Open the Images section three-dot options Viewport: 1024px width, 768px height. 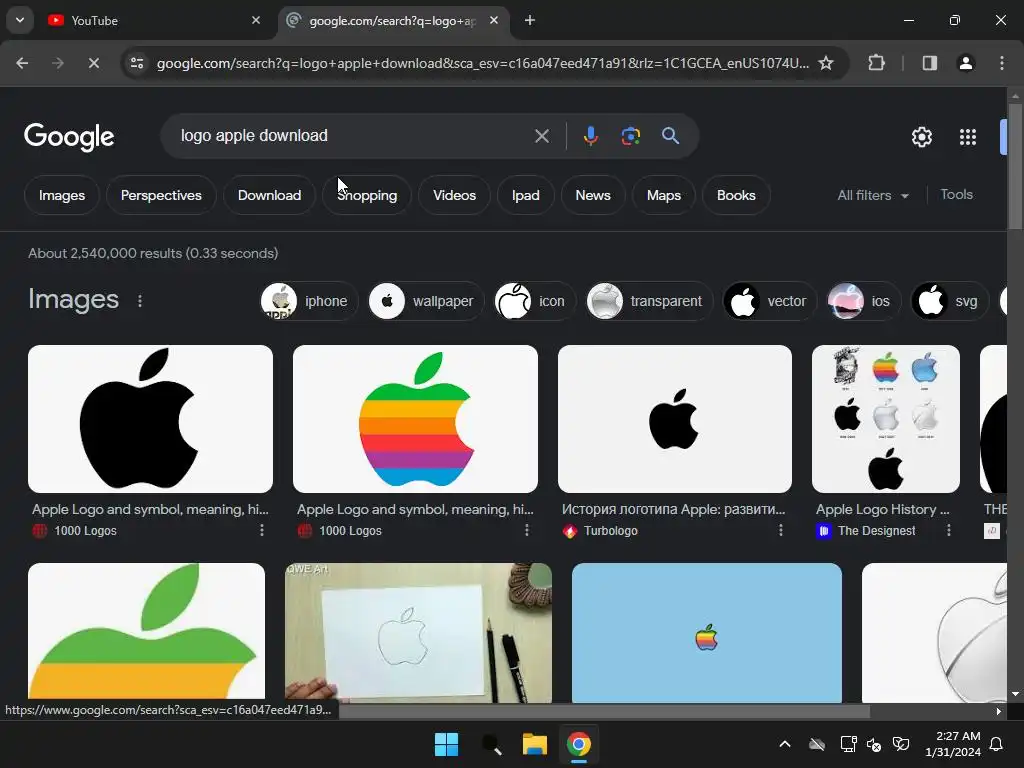pyautogui.click(x=140, y=301)
